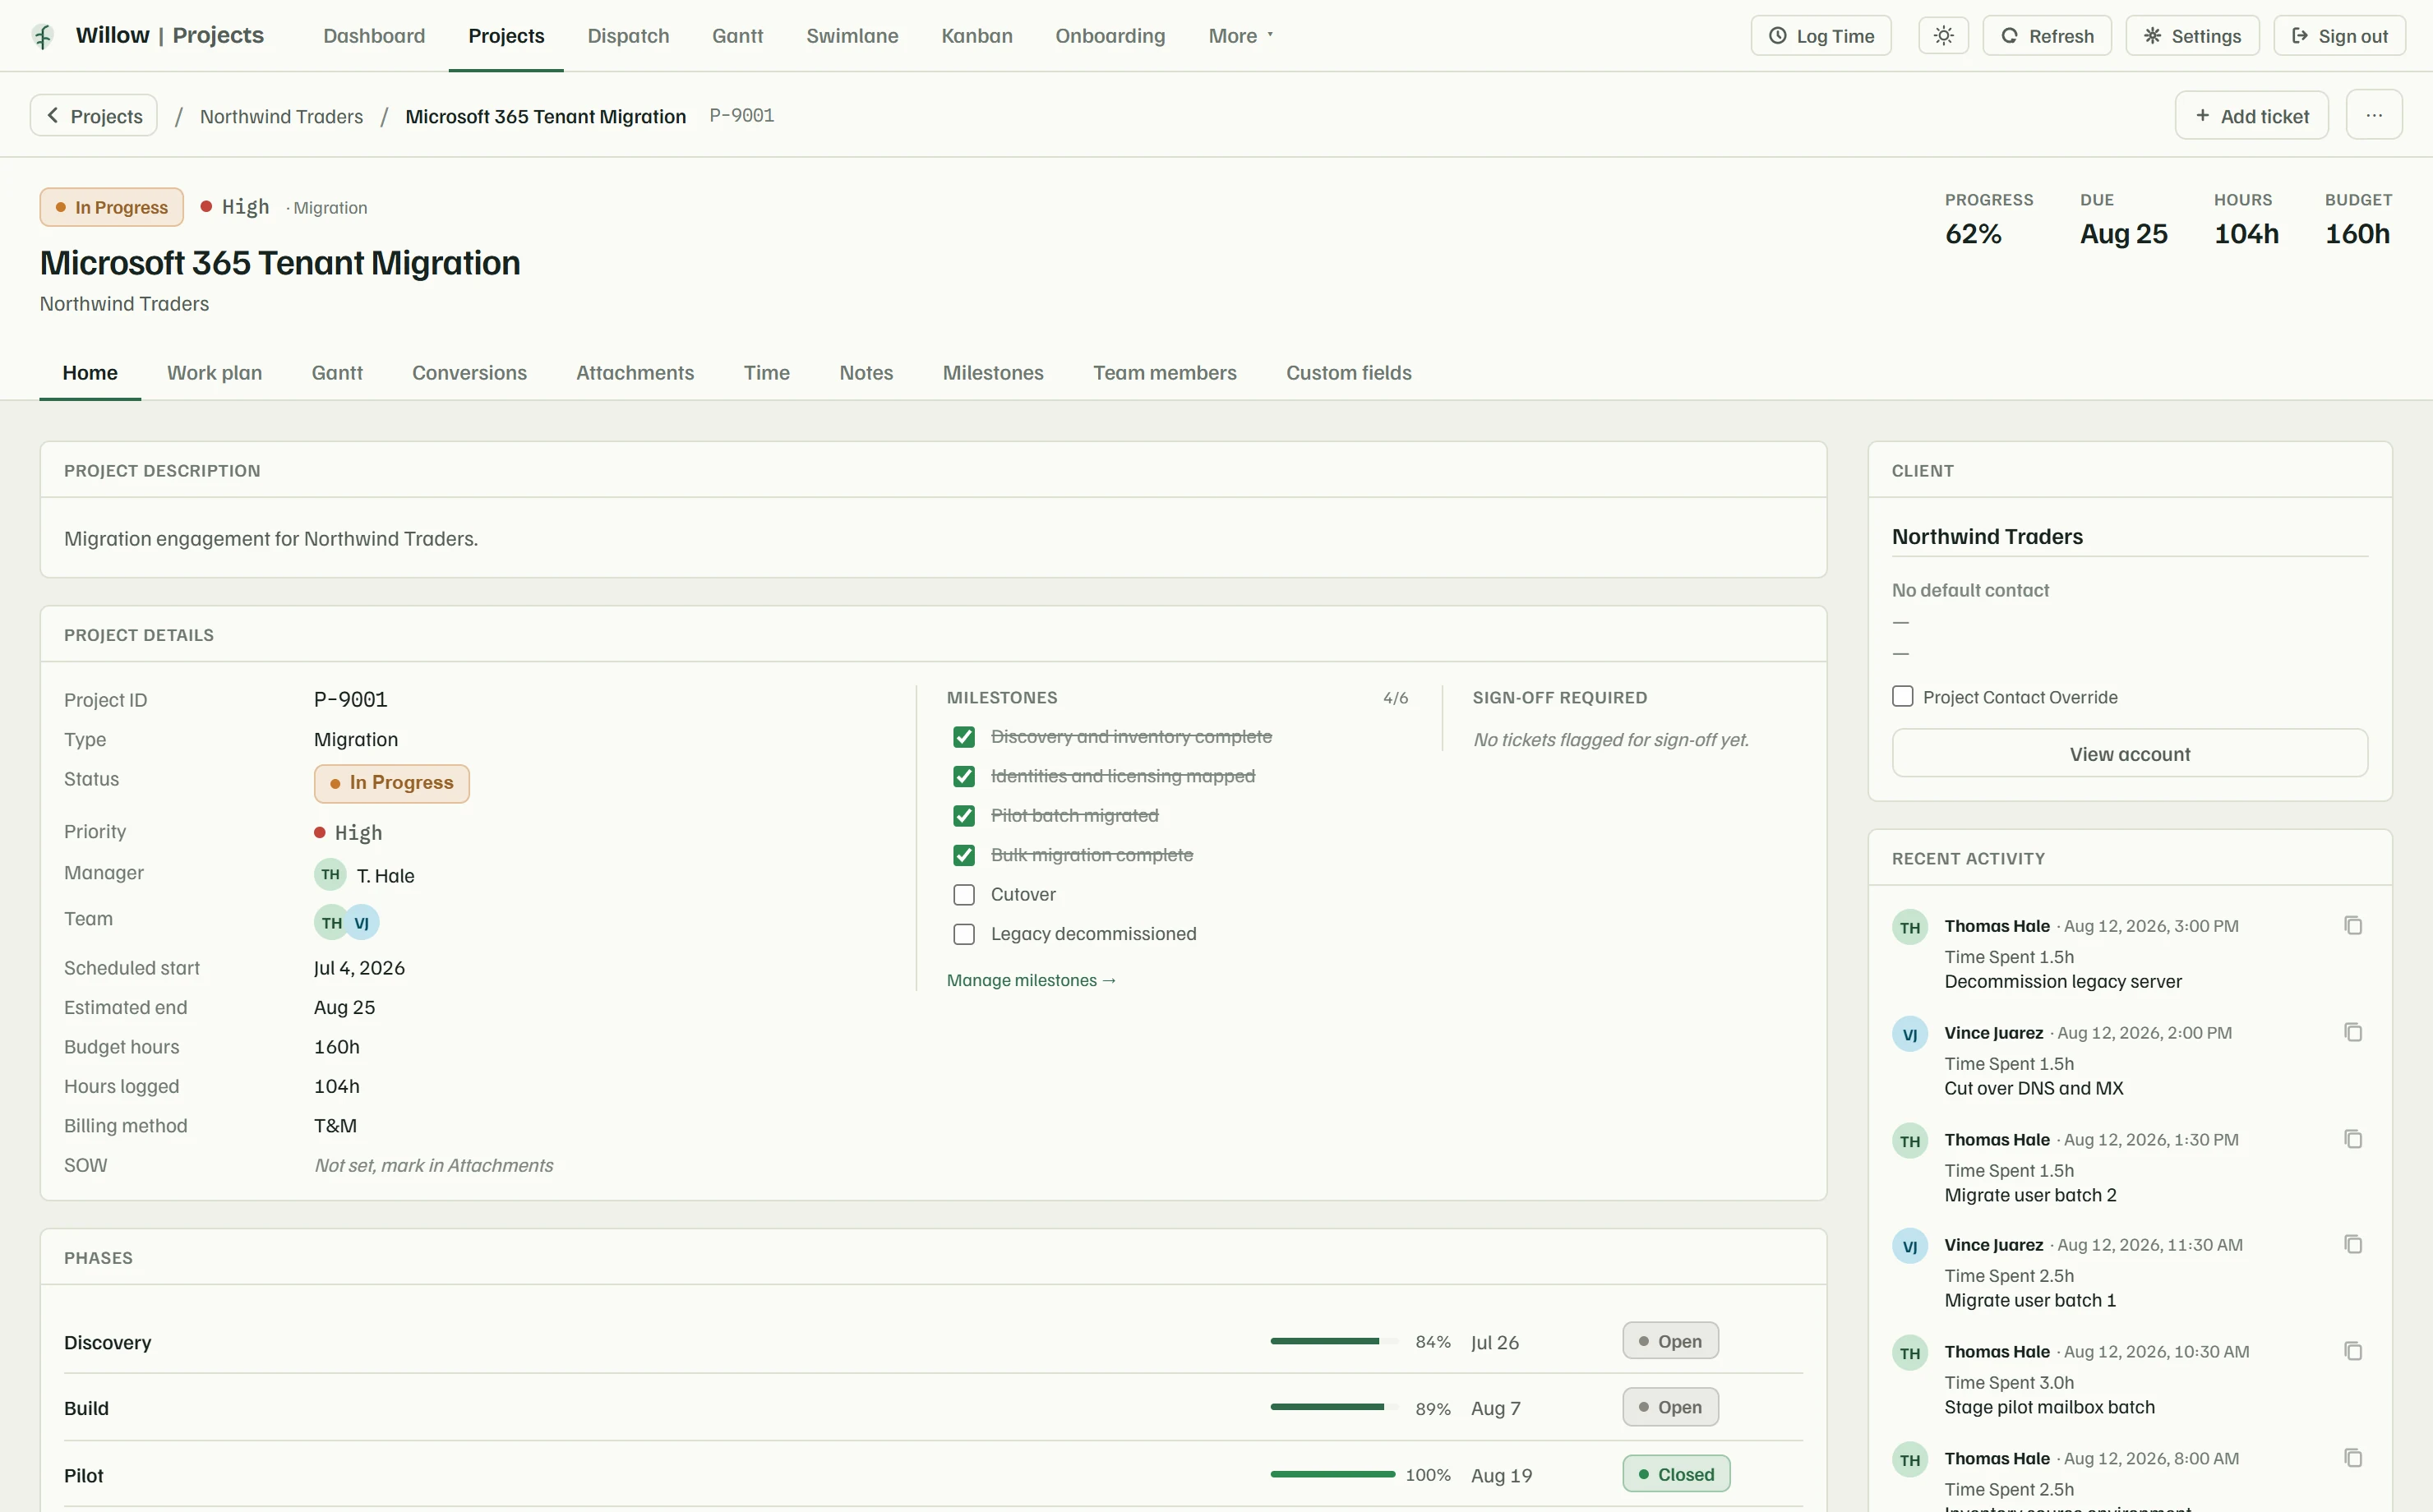Click the Open status badge for Discovery
This screenshot has width=2433, height=1512.
click(1670, 1342)
